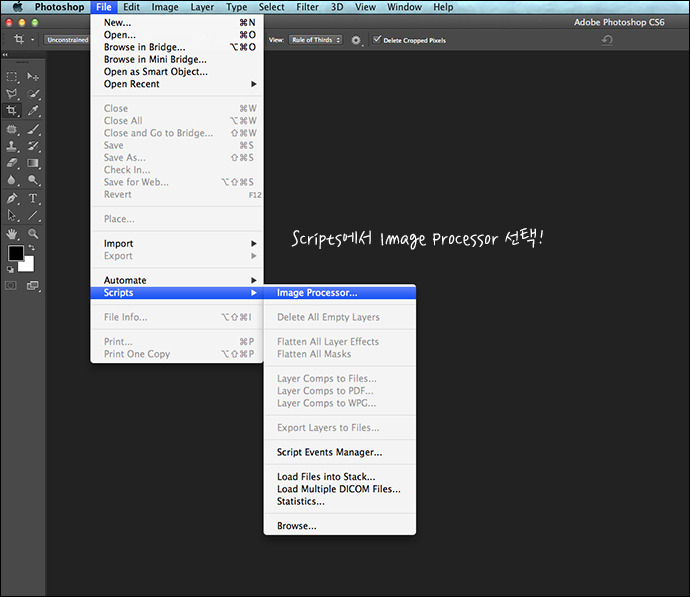Open the Crop tool preset picker
Screen dimensions: 690x597
[x=23, y=40]
